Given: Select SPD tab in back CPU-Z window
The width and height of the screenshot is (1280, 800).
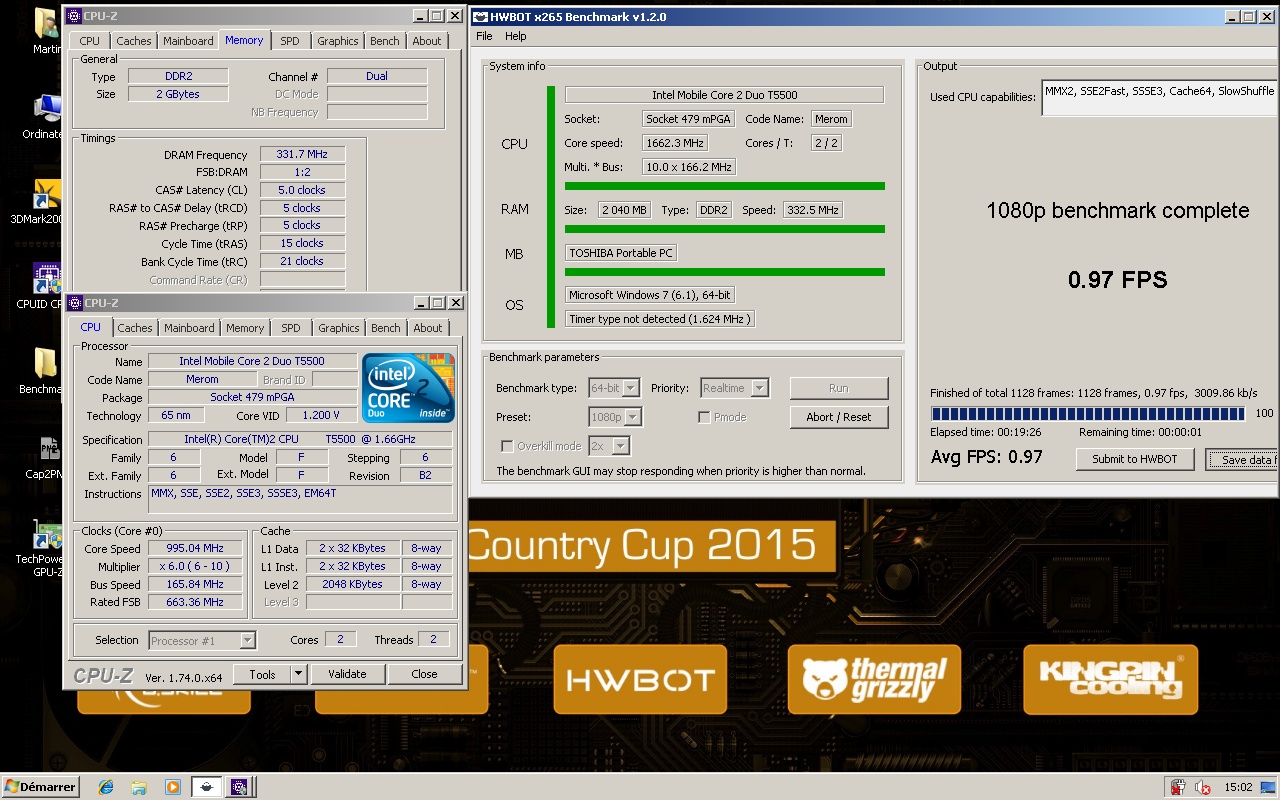Looking at the screenshot, I should click(289, 41).
